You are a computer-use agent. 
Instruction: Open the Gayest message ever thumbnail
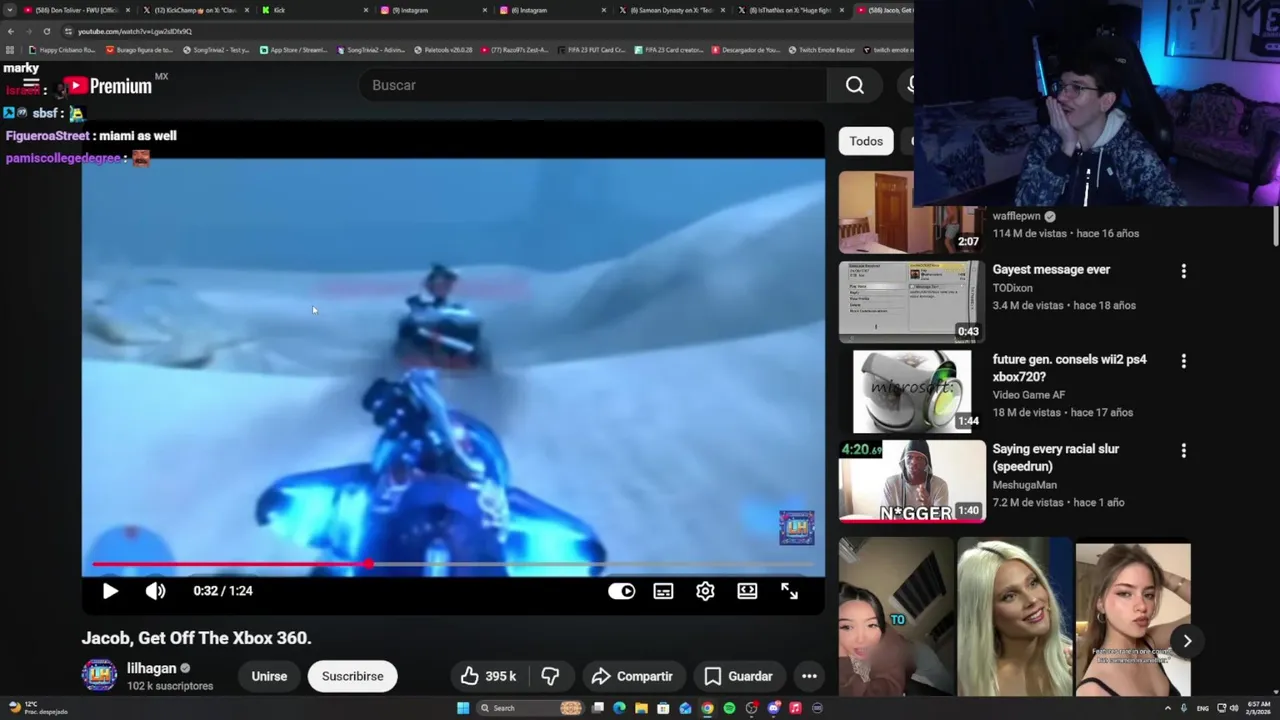coord(912,301)
